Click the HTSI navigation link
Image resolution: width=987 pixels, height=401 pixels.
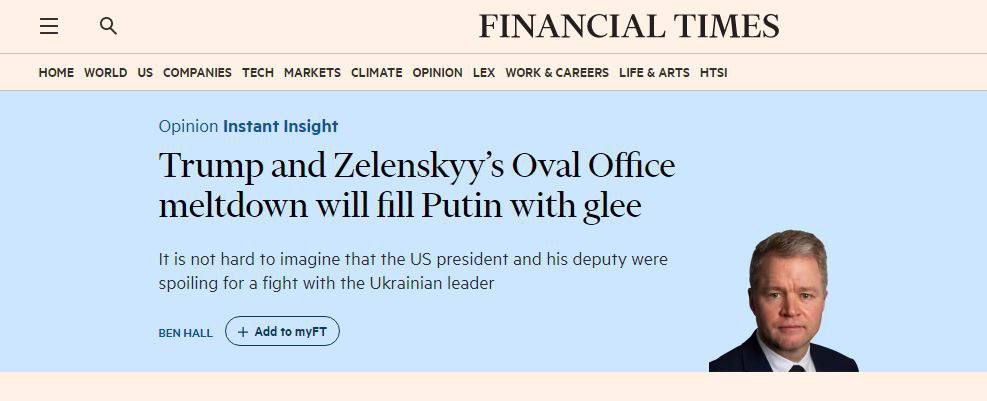714,73
